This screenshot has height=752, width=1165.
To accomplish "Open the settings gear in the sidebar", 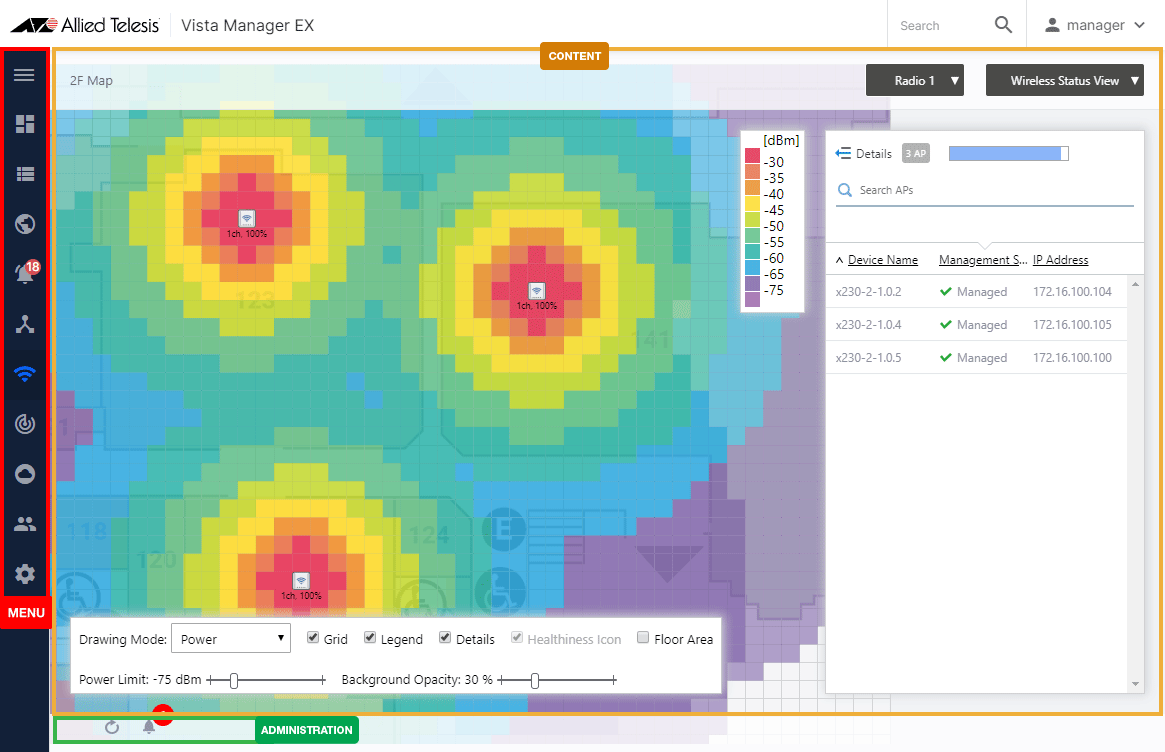I will pos(25,574).
